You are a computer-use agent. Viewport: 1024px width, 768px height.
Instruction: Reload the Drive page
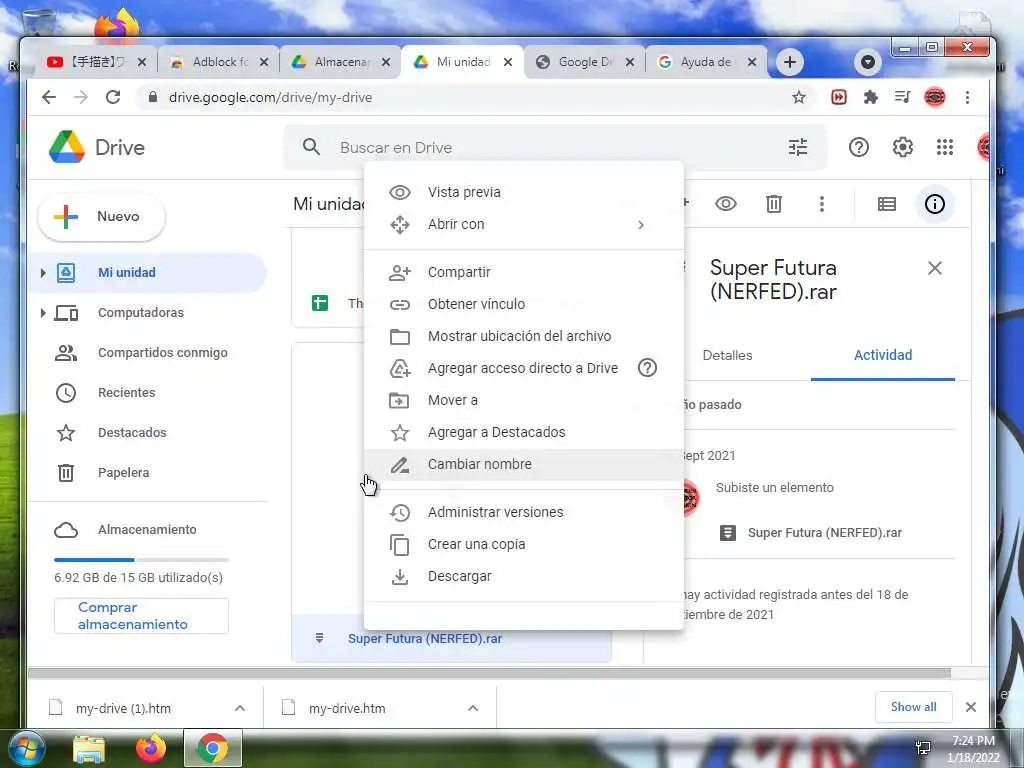click(113, 97)
